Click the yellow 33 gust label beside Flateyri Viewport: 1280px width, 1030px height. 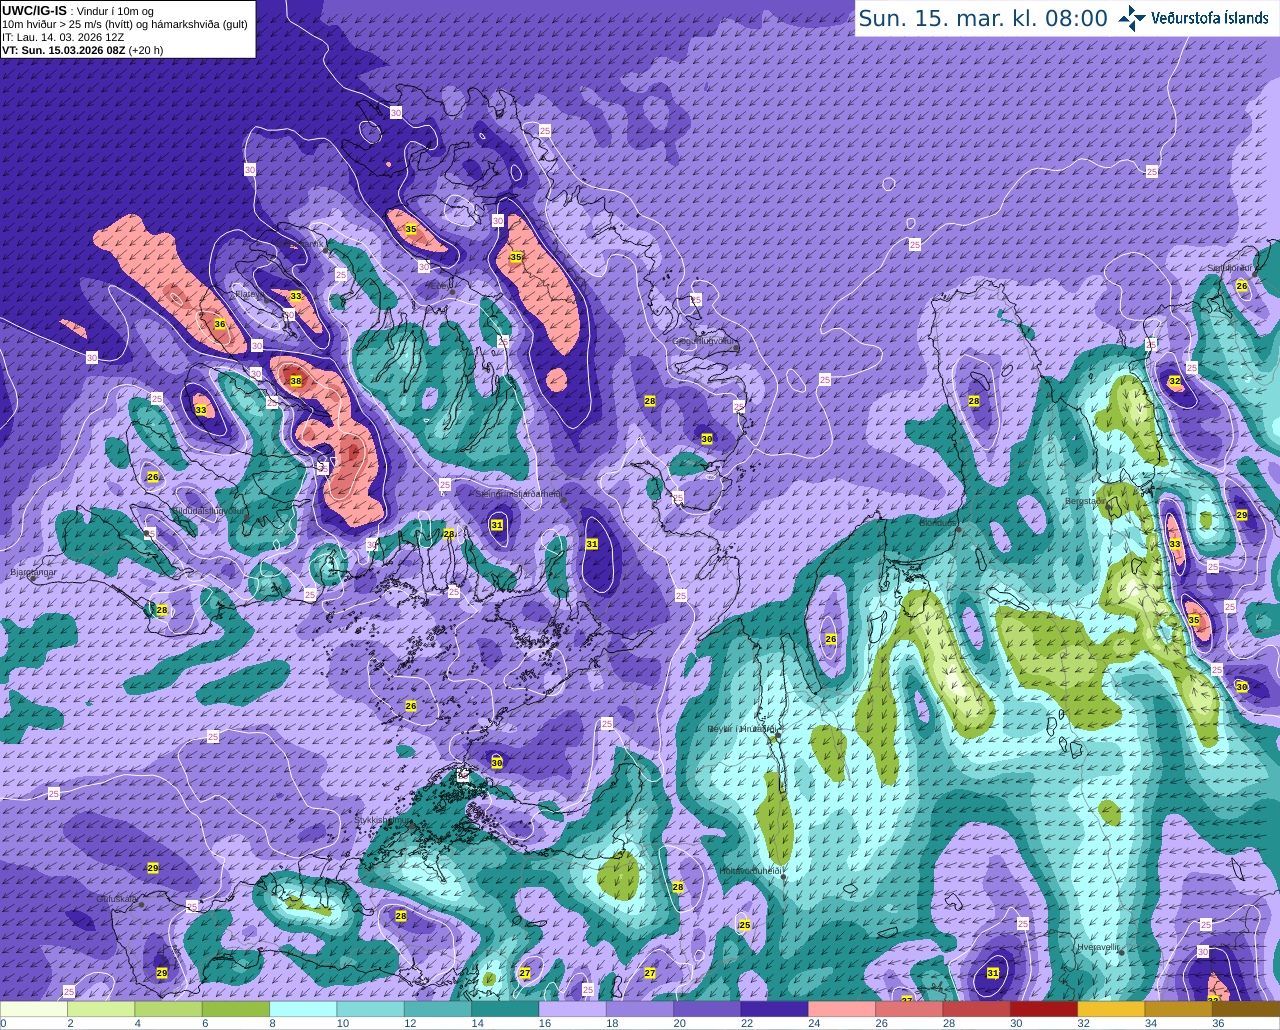296,296
